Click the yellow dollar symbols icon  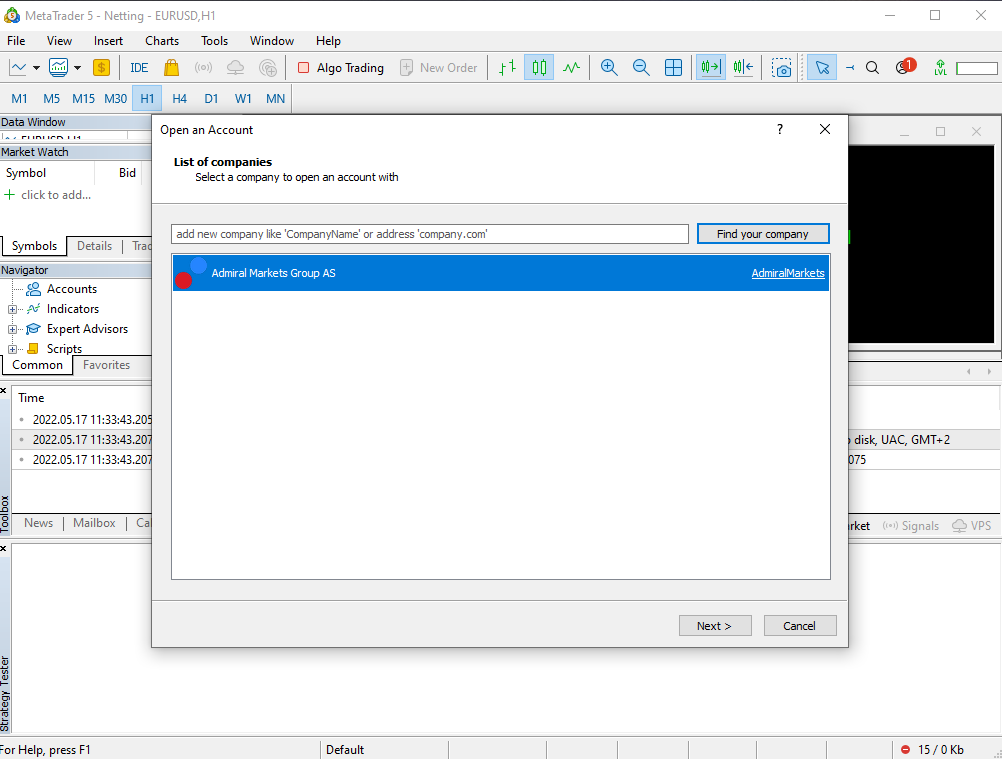click(x=101, y=67)
